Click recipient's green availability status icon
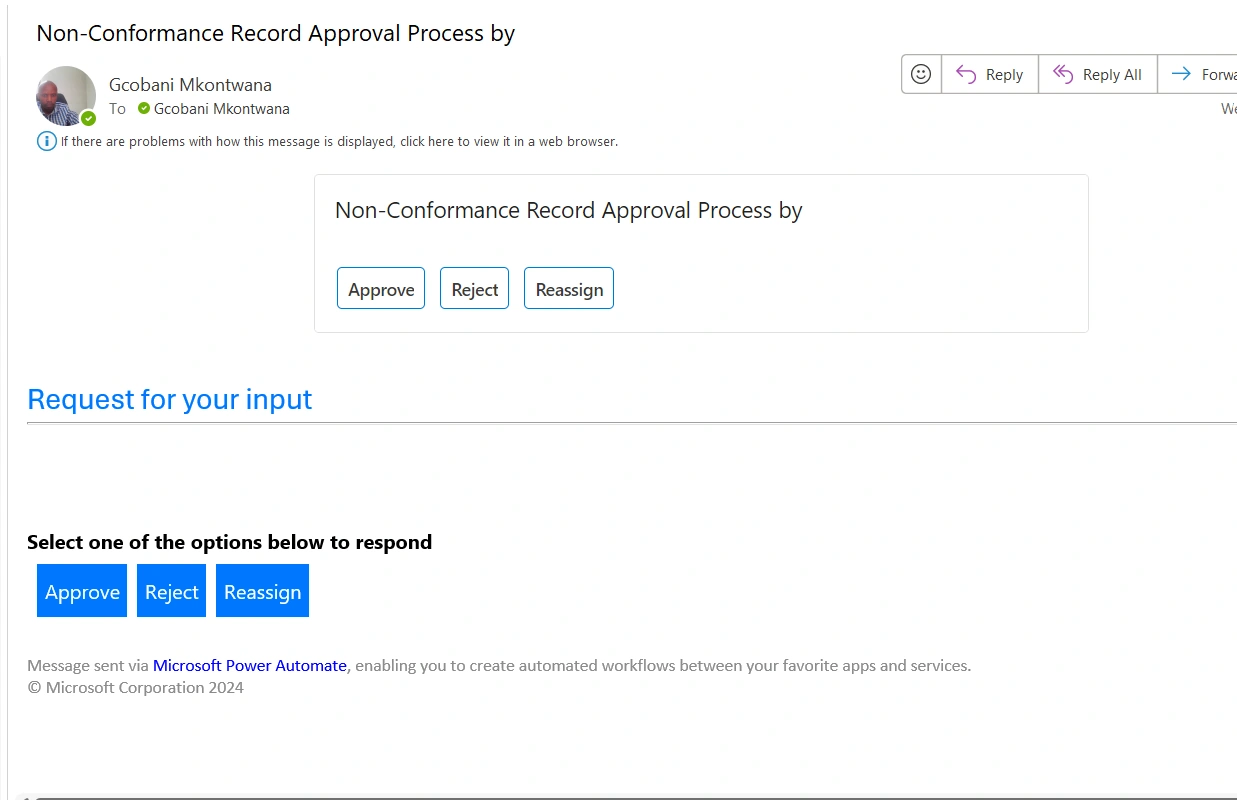 click(144, 108)
